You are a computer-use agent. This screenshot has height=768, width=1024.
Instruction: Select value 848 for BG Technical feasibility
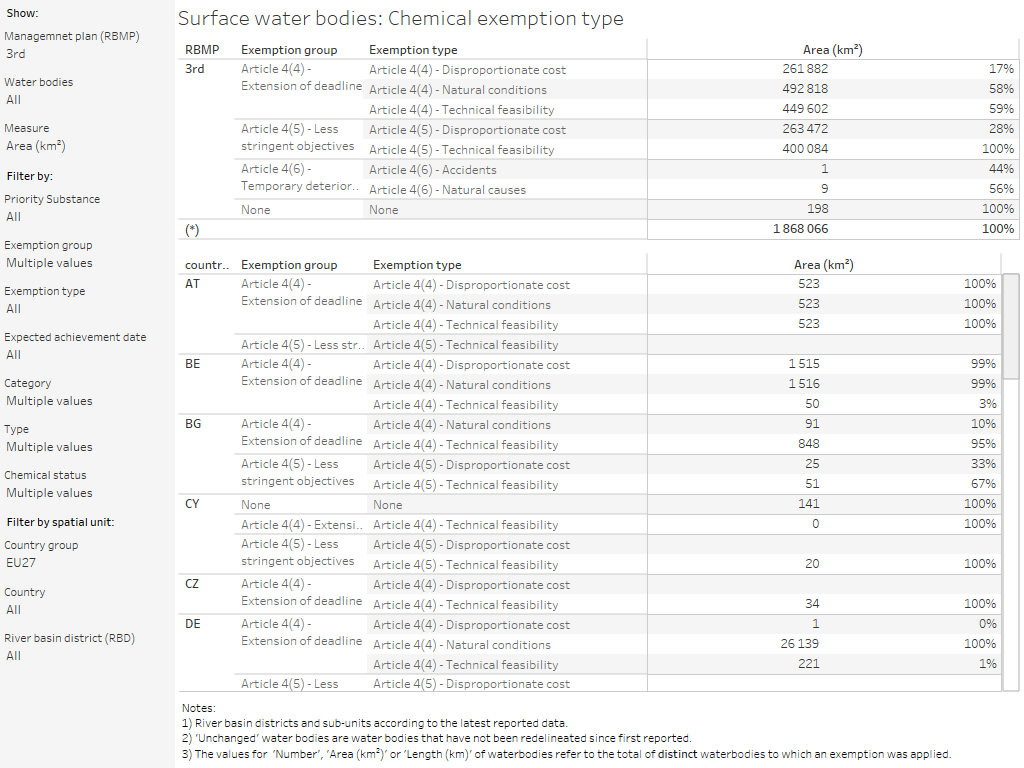click(808, 444)
